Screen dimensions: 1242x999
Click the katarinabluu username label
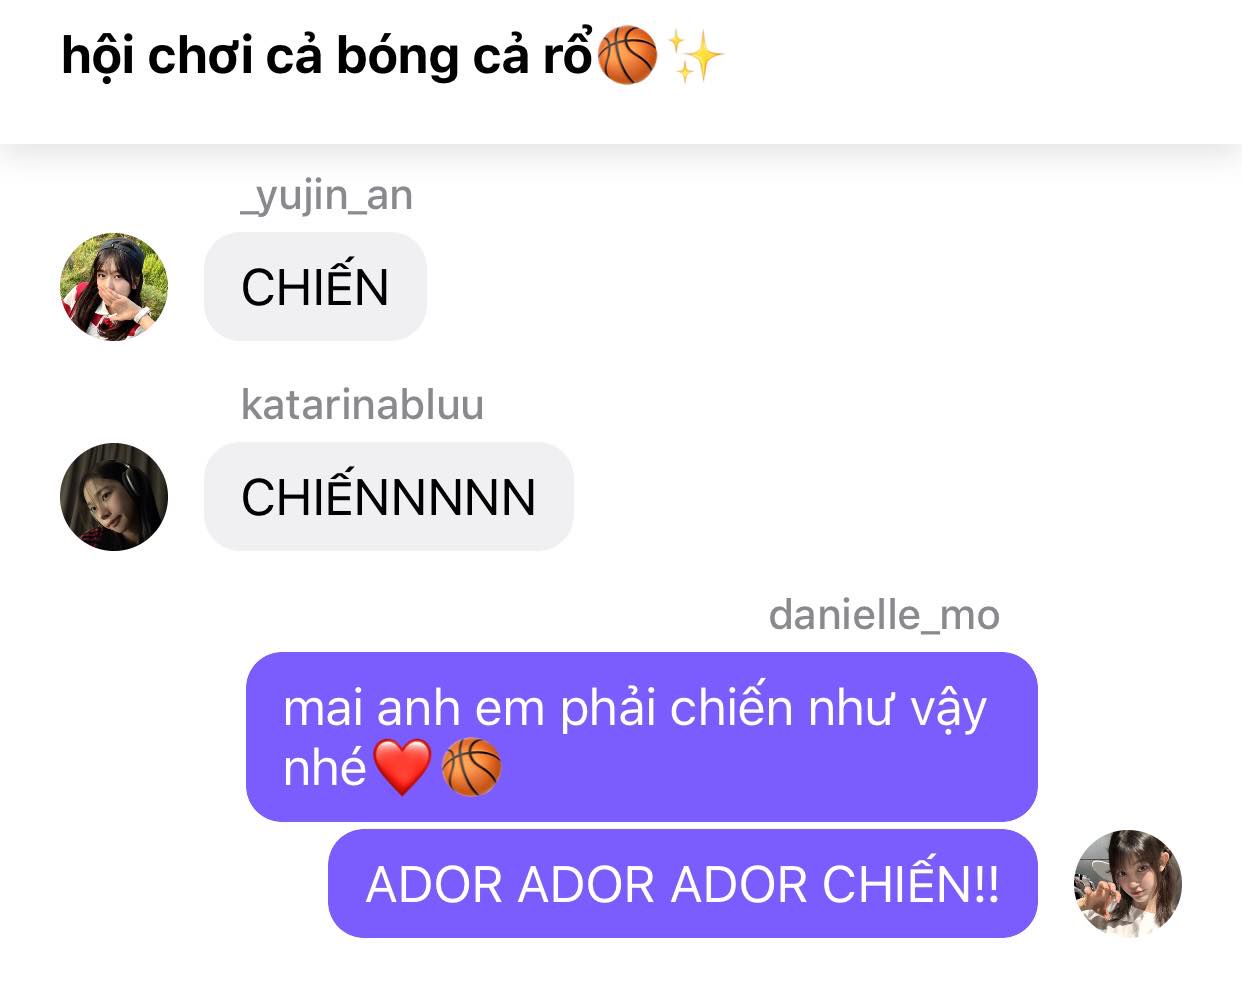(363, 405)
